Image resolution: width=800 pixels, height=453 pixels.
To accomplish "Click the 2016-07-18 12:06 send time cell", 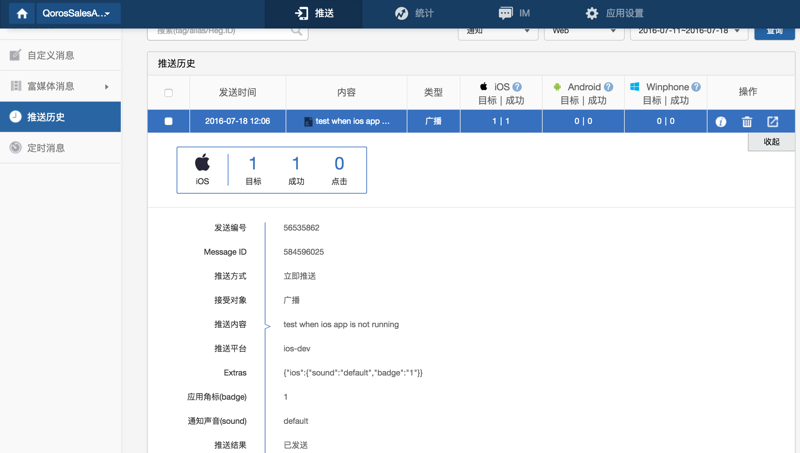I will click(238, 121).
